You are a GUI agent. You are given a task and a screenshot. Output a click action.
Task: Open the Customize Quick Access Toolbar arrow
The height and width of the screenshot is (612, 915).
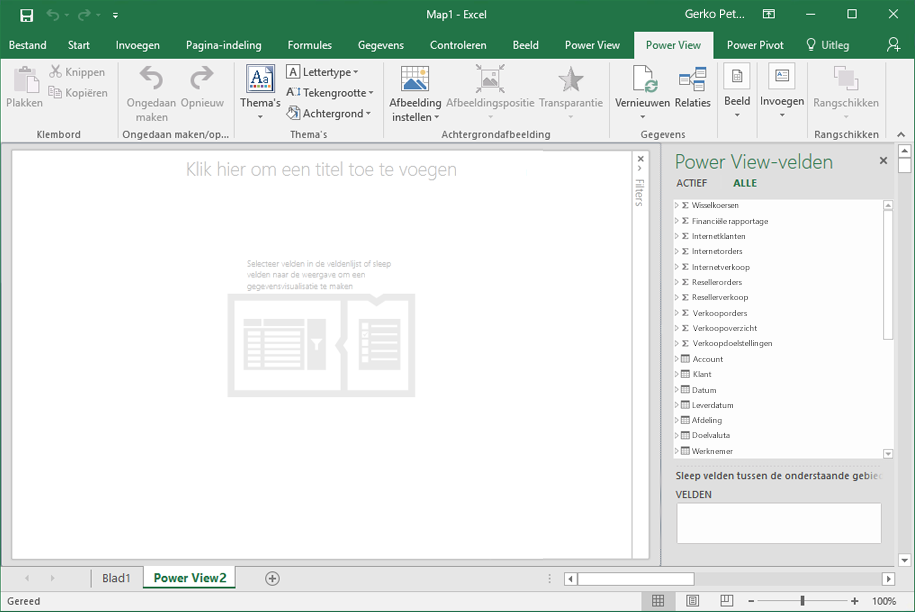(x=116, y=16)
